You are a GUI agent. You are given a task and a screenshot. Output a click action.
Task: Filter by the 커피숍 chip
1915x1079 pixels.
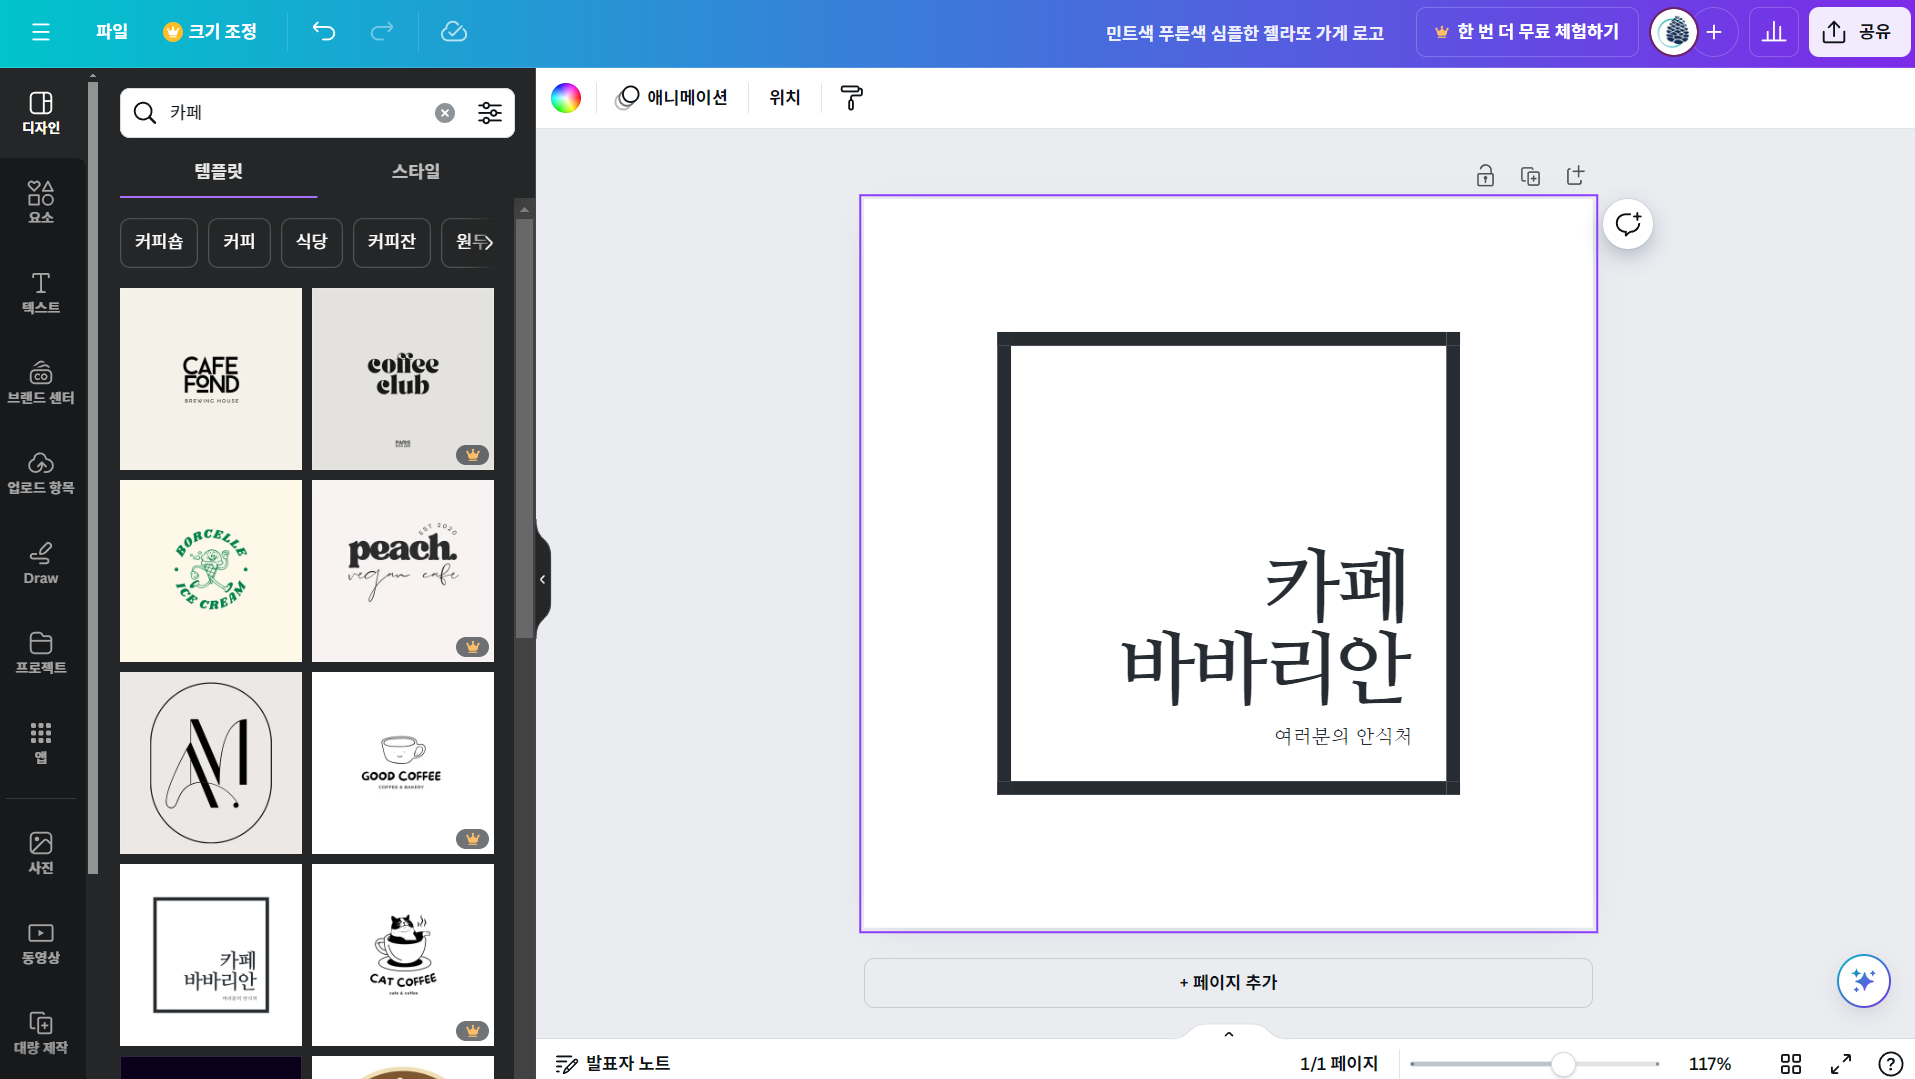tap(159, 242)
